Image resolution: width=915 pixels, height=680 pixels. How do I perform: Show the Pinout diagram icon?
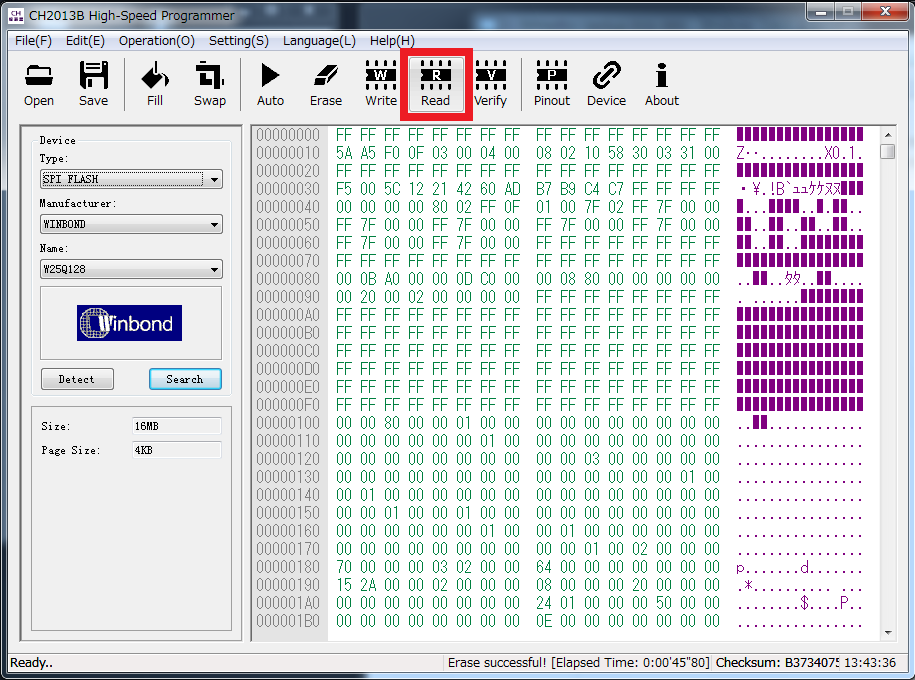click(x=551, y=84)
